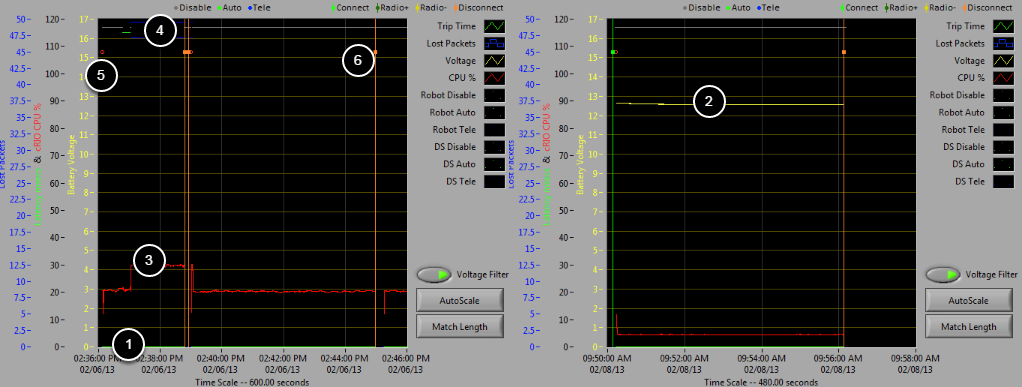
Task: Click AutoScale button for the 02/08/13 chart
Action: [968, 301]
